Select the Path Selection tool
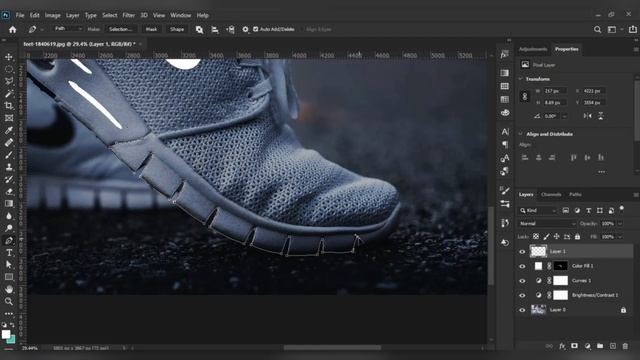 click(9, 264)
